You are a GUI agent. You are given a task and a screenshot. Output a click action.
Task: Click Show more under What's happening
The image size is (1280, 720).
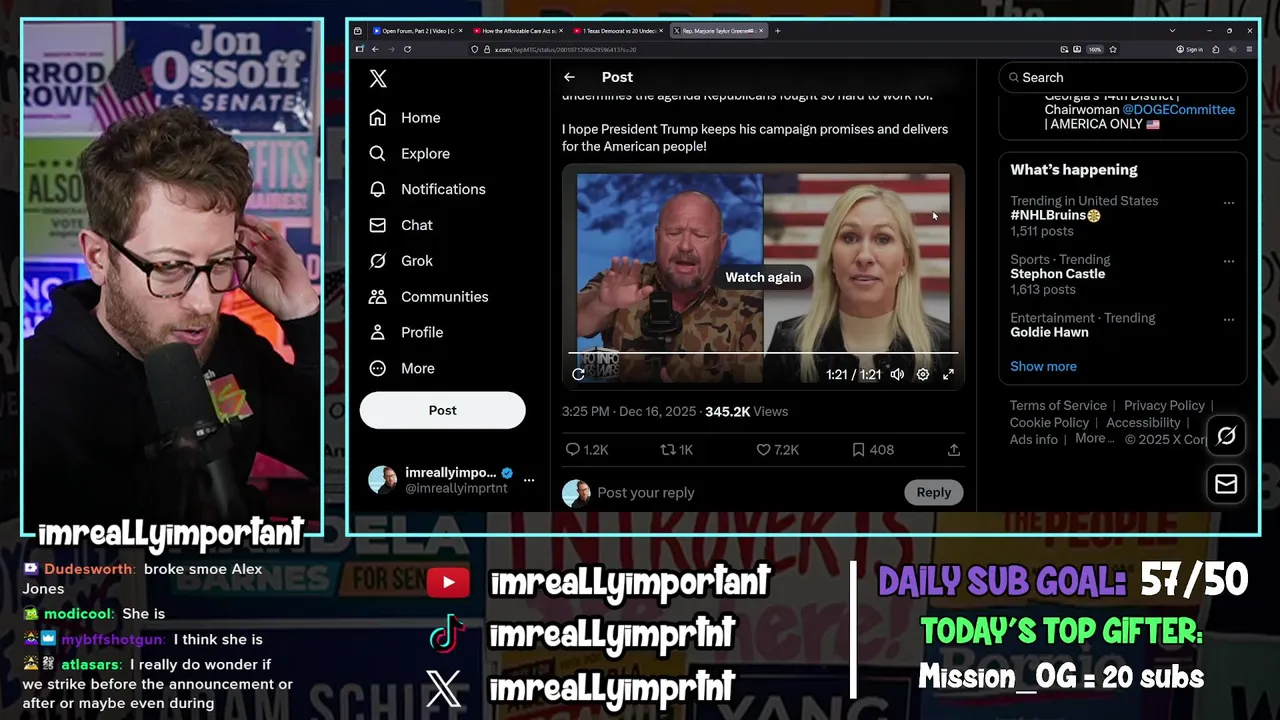tap(1043, 366)
